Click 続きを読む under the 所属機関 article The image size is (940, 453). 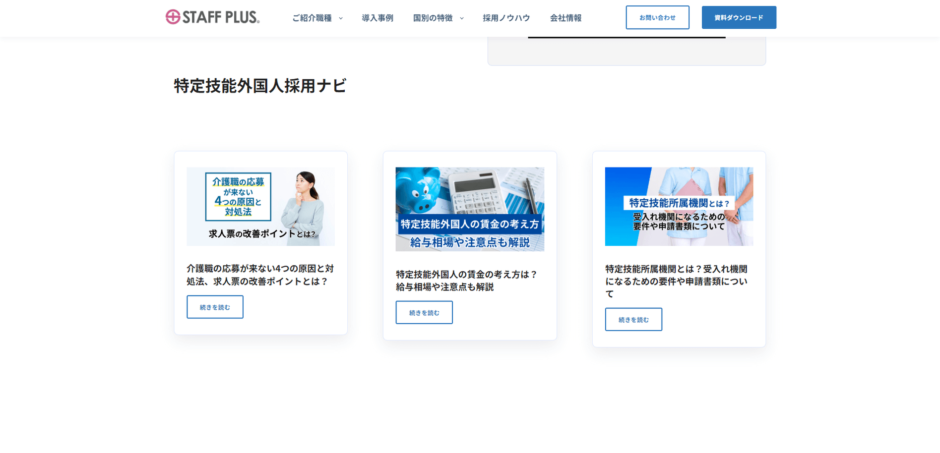[633, 319]
